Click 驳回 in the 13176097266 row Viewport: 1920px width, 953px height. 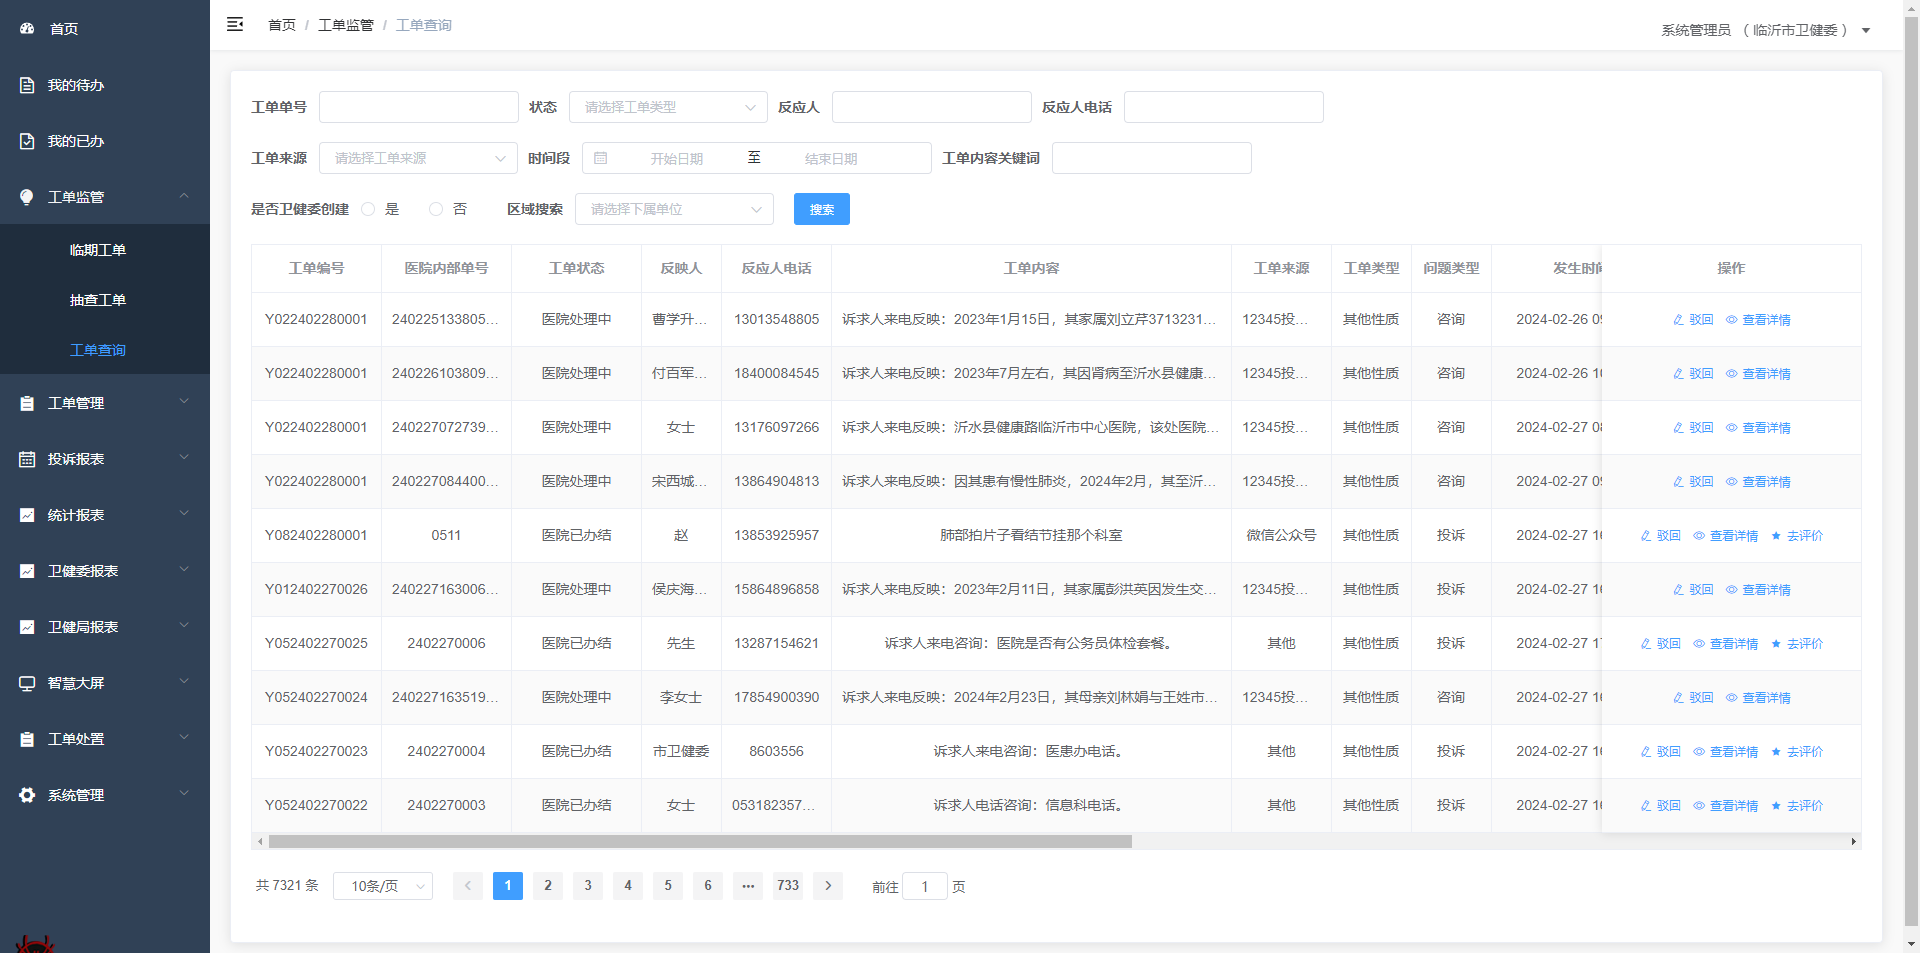(1693, 428)
